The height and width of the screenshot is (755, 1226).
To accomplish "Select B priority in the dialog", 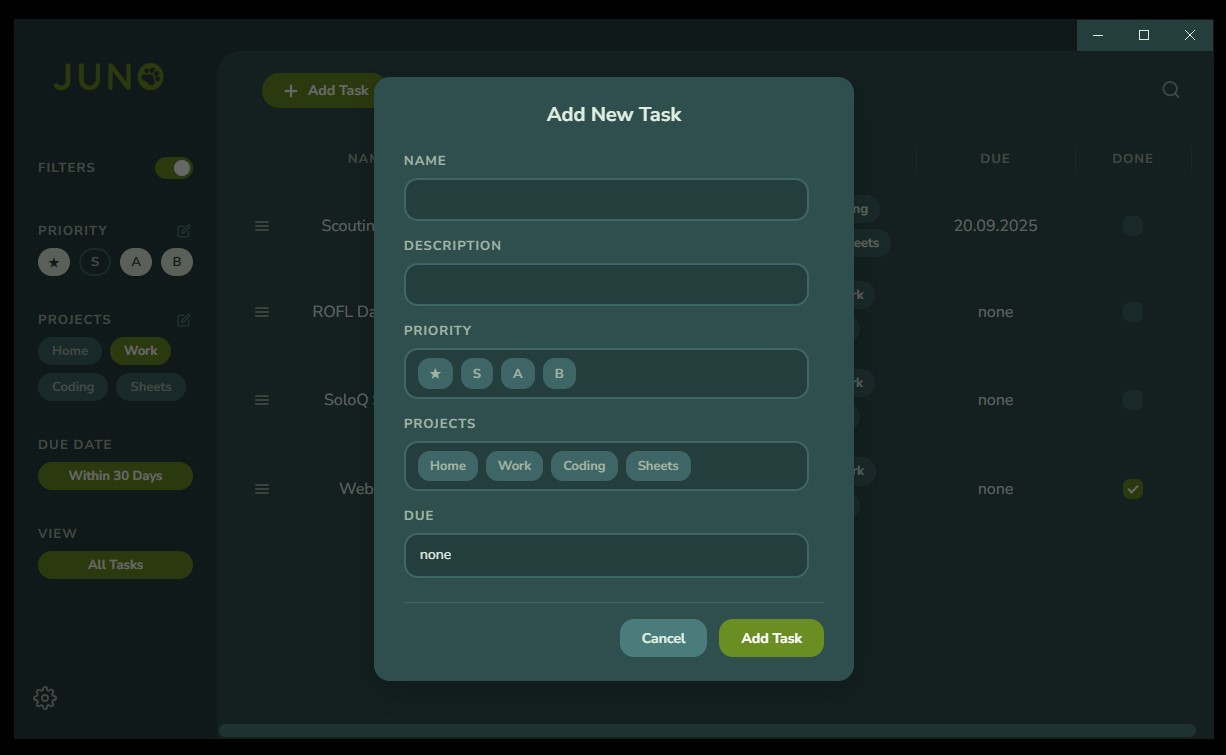I will [x=559, y=374].
